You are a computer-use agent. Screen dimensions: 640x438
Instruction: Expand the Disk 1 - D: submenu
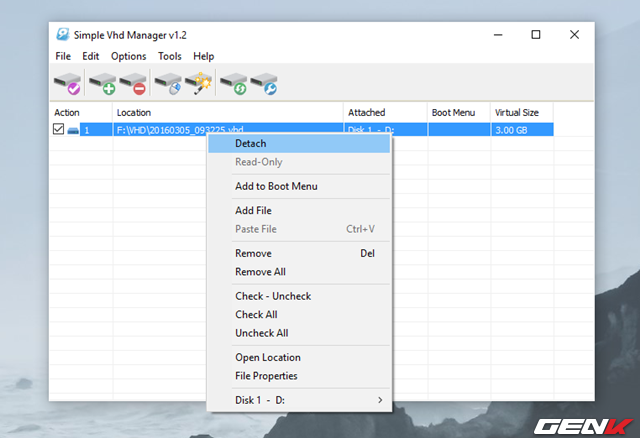[299, 400]
